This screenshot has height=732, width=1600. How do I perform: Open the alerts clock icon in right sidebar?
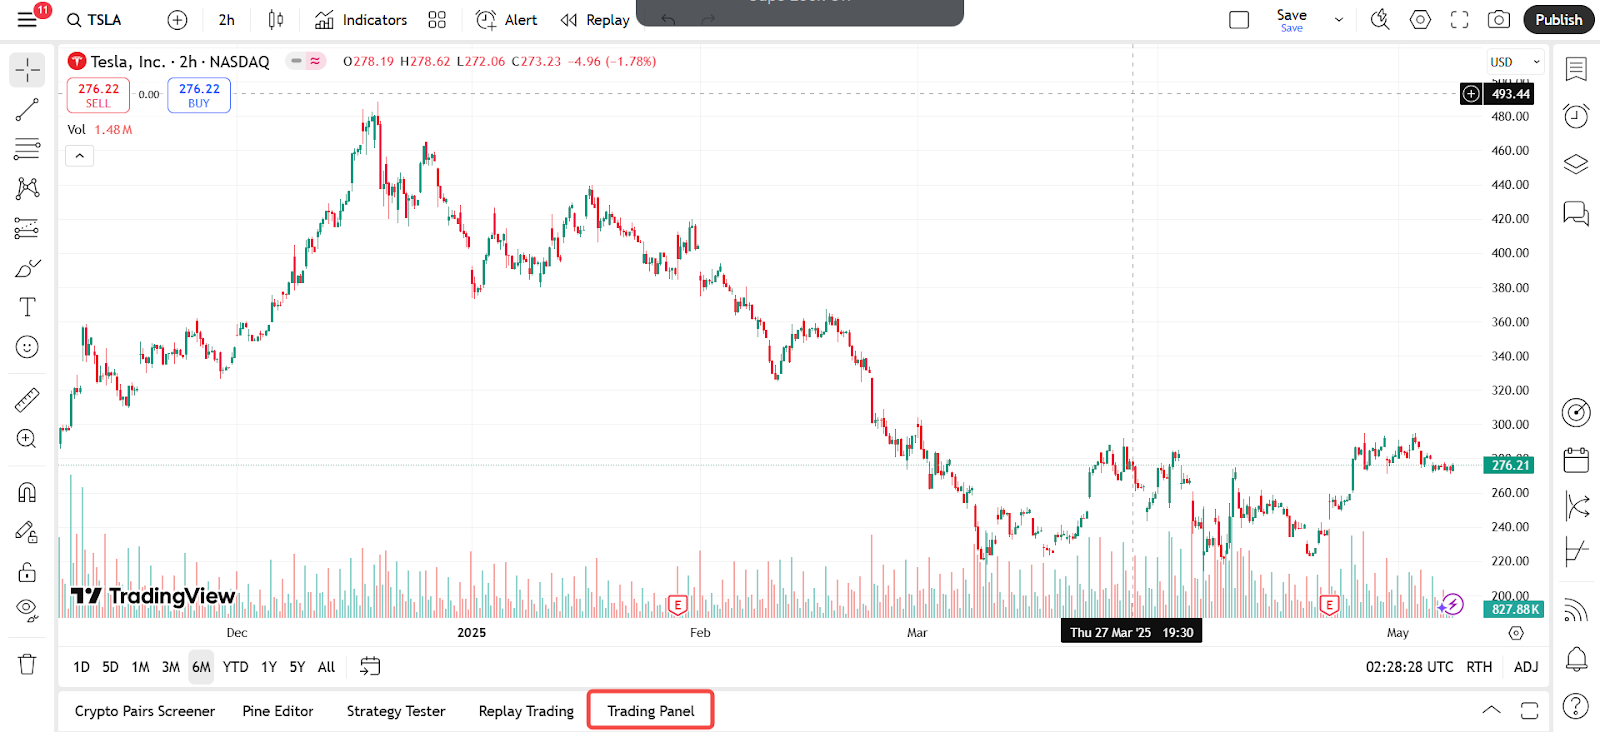[x=1576, y=116]
